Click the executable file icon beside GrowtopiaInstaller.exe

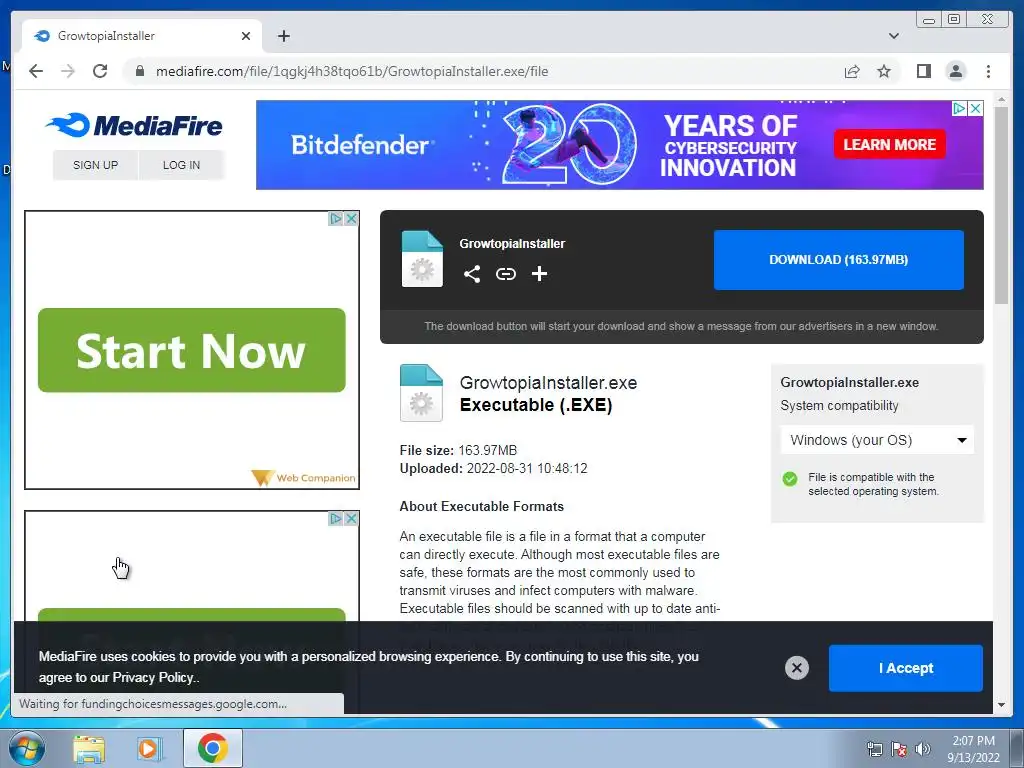click(421, 392)
